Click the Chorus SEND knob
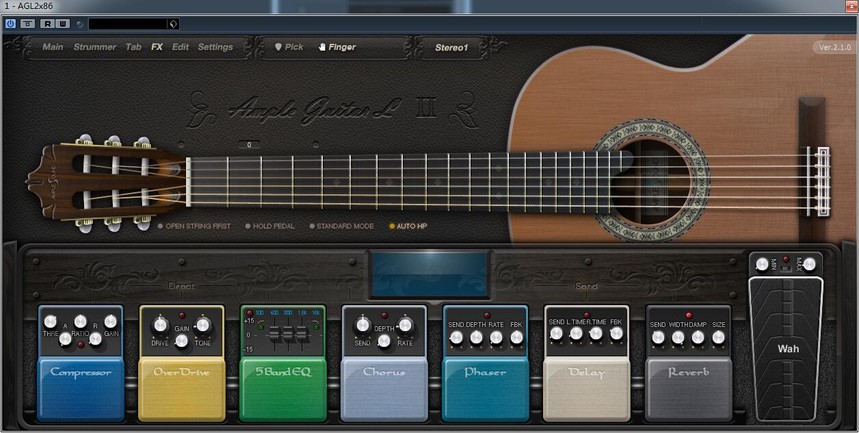Viewport: 859px width, 433px height. (x=363, y=325)
